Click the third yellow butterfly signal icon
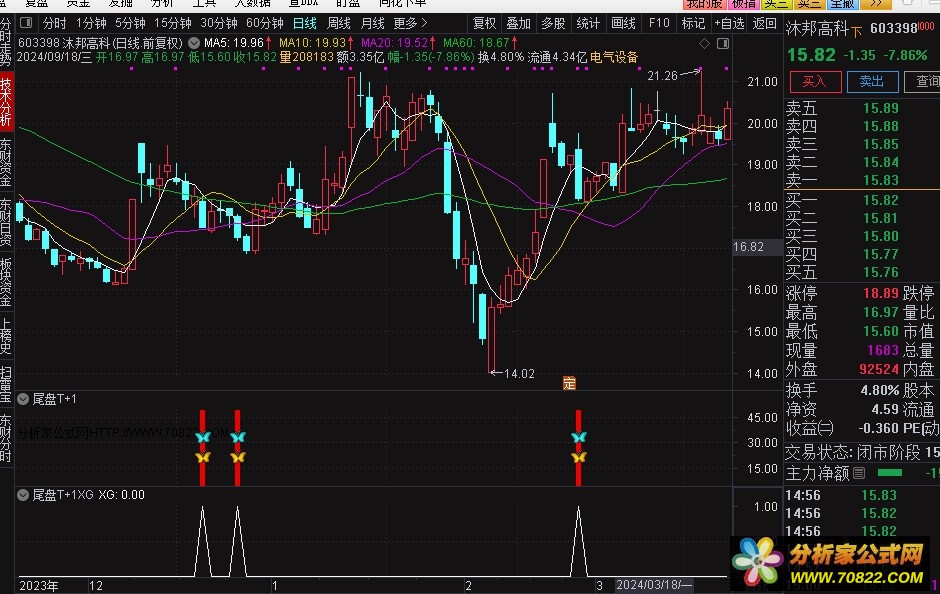 [579, 457]
